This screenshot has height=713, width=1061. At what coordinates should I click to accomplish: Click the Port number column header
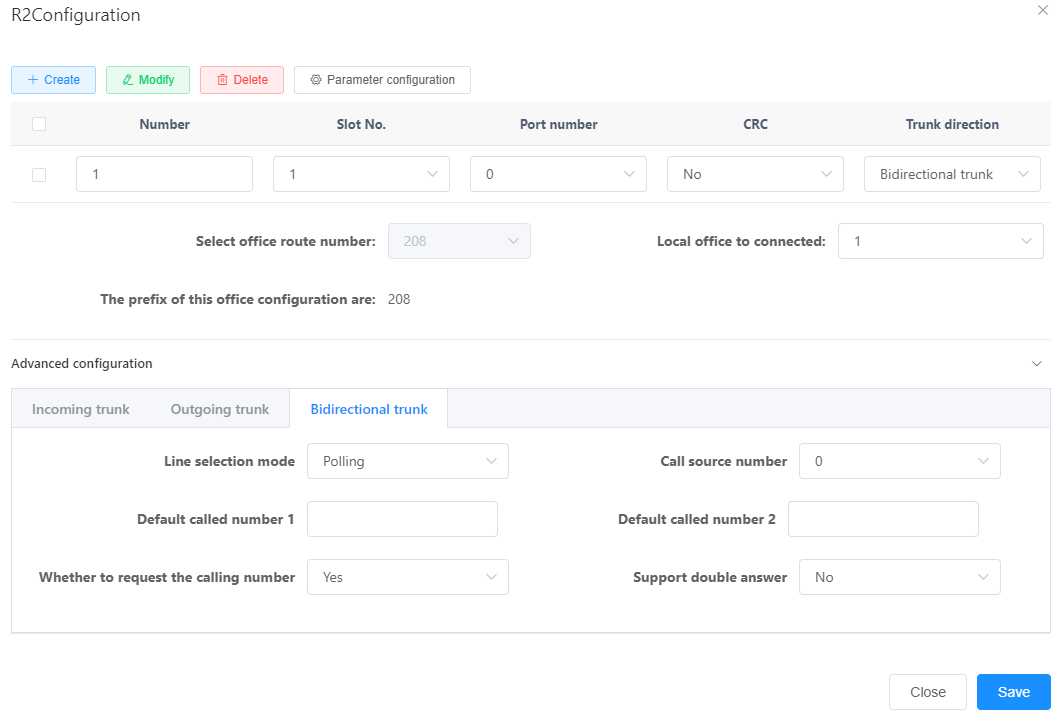coord(558,124)
